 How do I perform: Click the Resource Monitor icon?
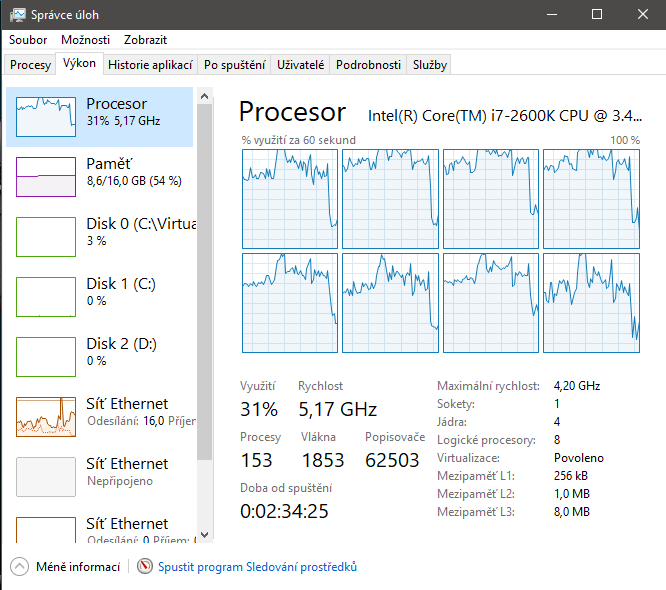point(145,567)
